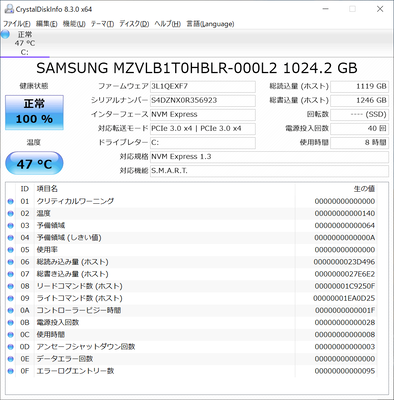Open the ディスク(D) menu

tap(134, 24)
